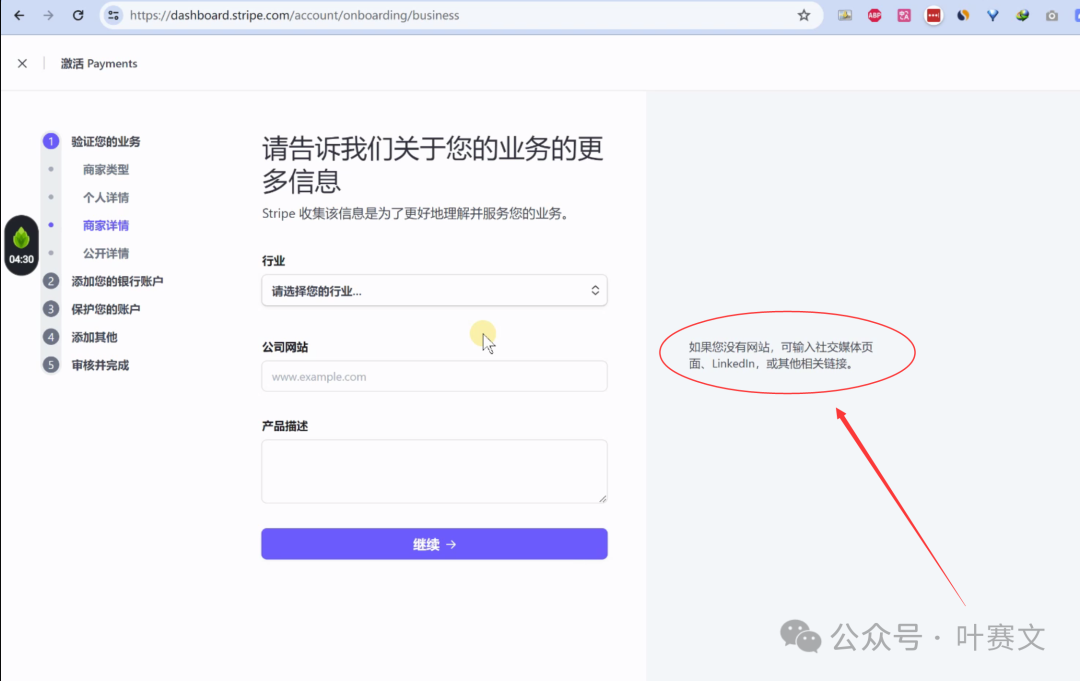Reload the Stripe onboarding page
This screenshot has height=681, width=1080.
tap(78, 16)
